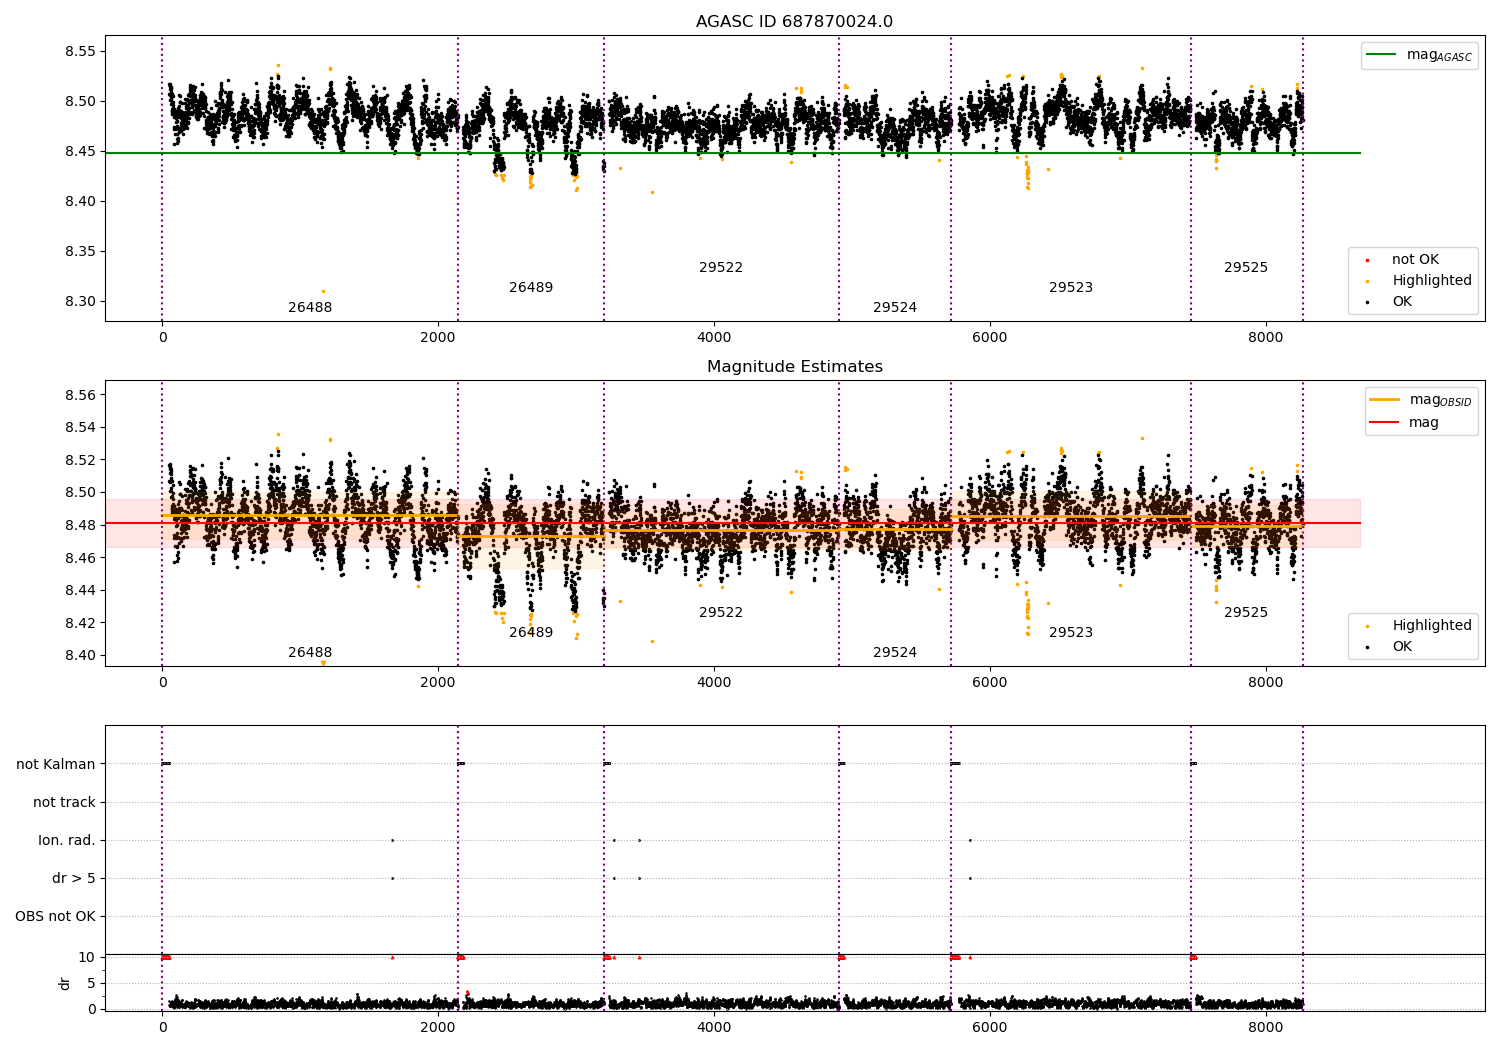Click the 'not Kalman' axis label
The width and height of the screenshot is (1500, 1050).
56,765
